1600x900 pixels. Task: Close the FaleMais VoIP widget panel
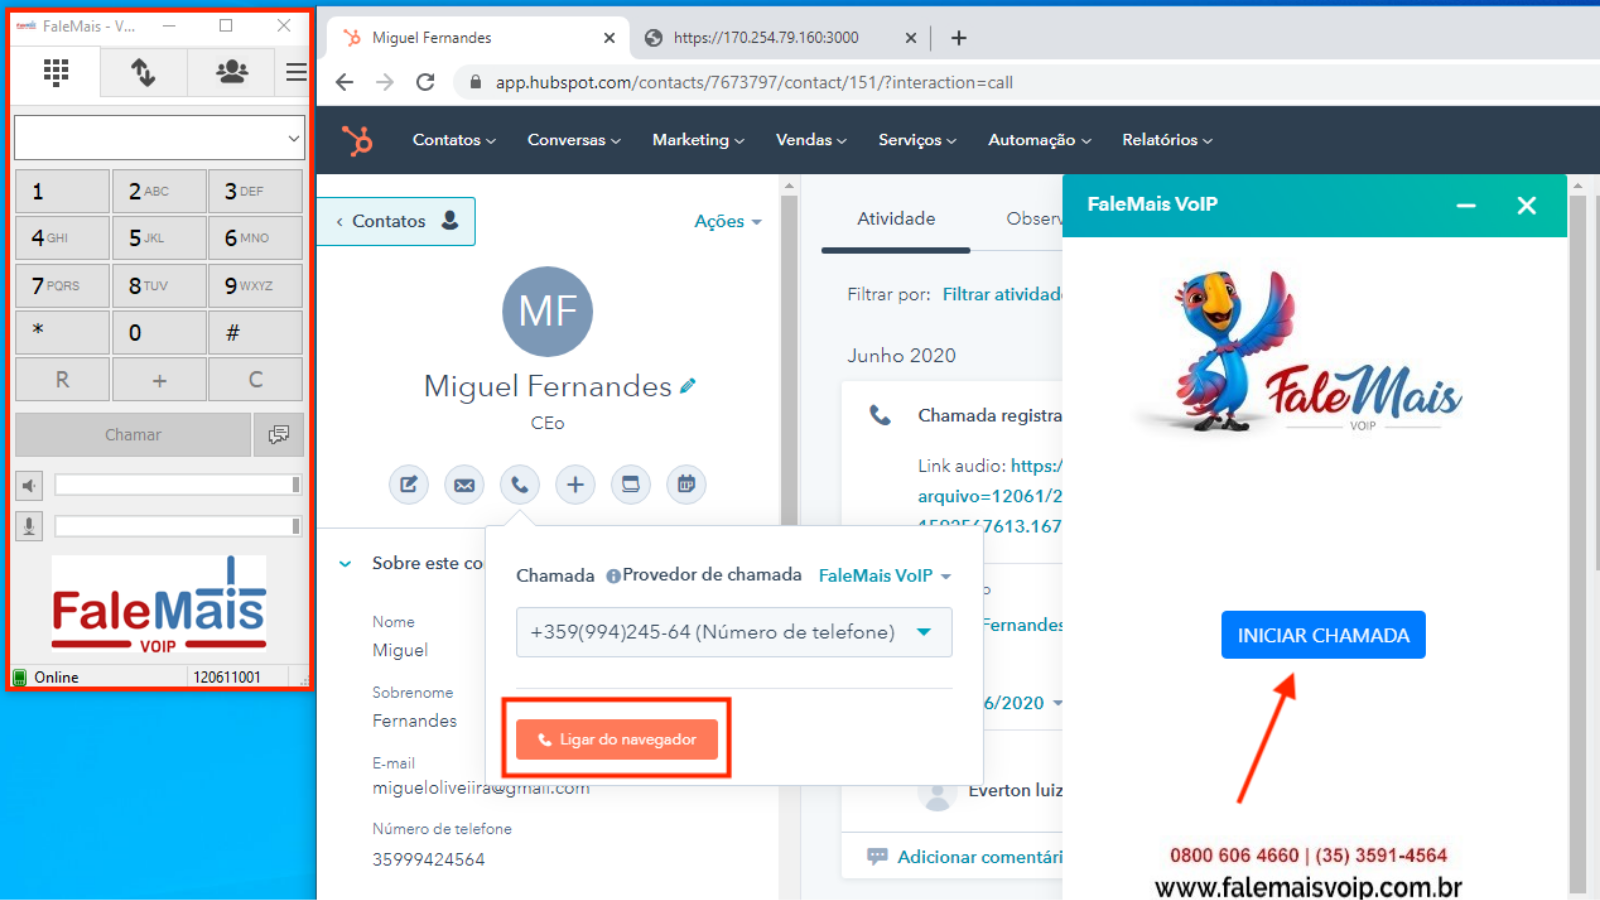click(x=1526, y=206)
